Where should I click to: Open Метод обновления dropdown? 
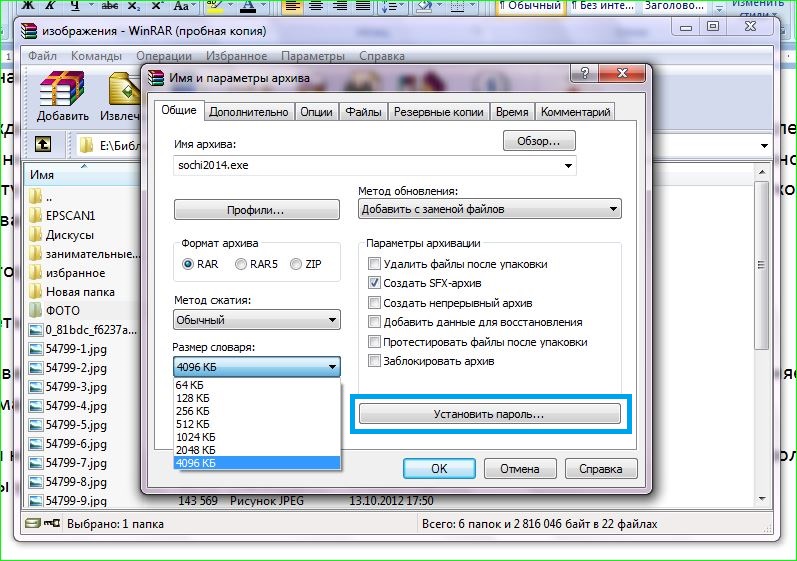point(489,209)
